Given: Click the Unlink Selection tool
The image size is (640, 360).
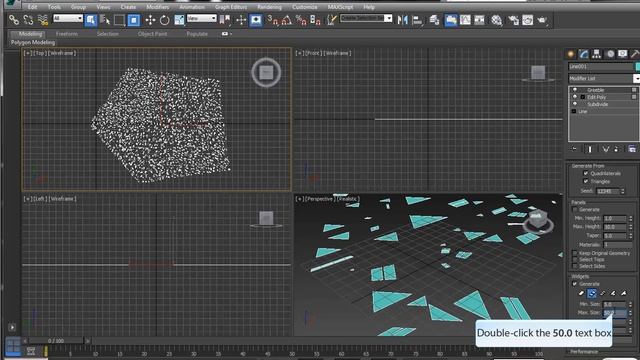Looking at the screenshot, I should point(28,20).
